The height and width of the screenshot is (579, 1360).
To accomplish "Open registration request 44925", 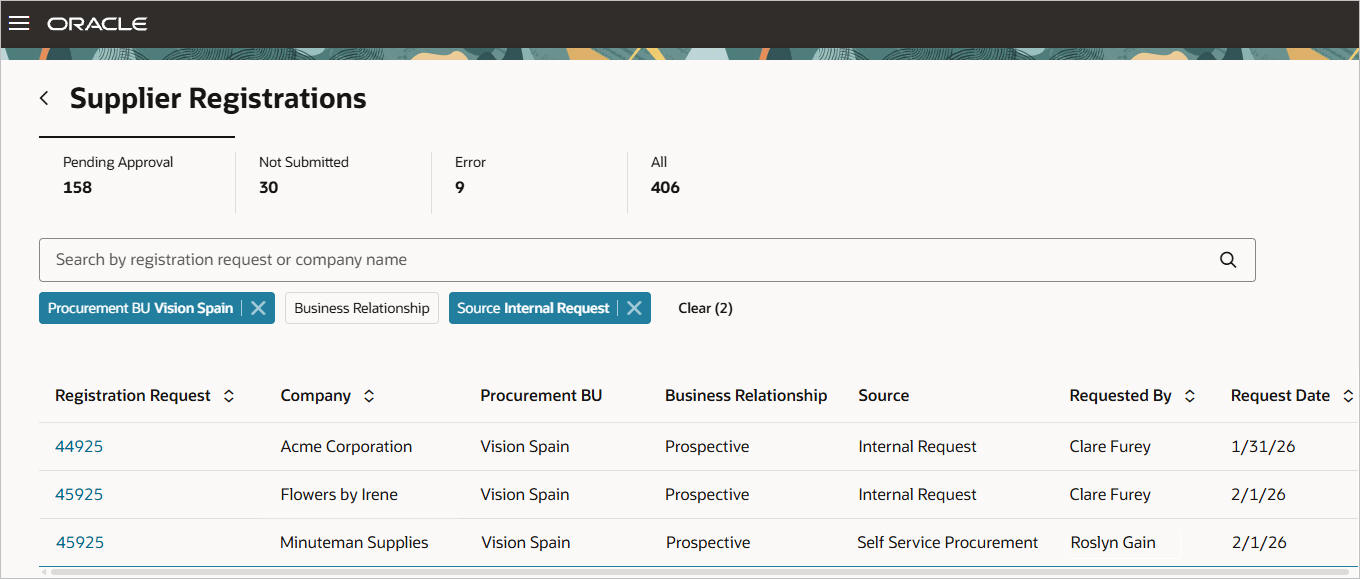I will coord(79,447).
